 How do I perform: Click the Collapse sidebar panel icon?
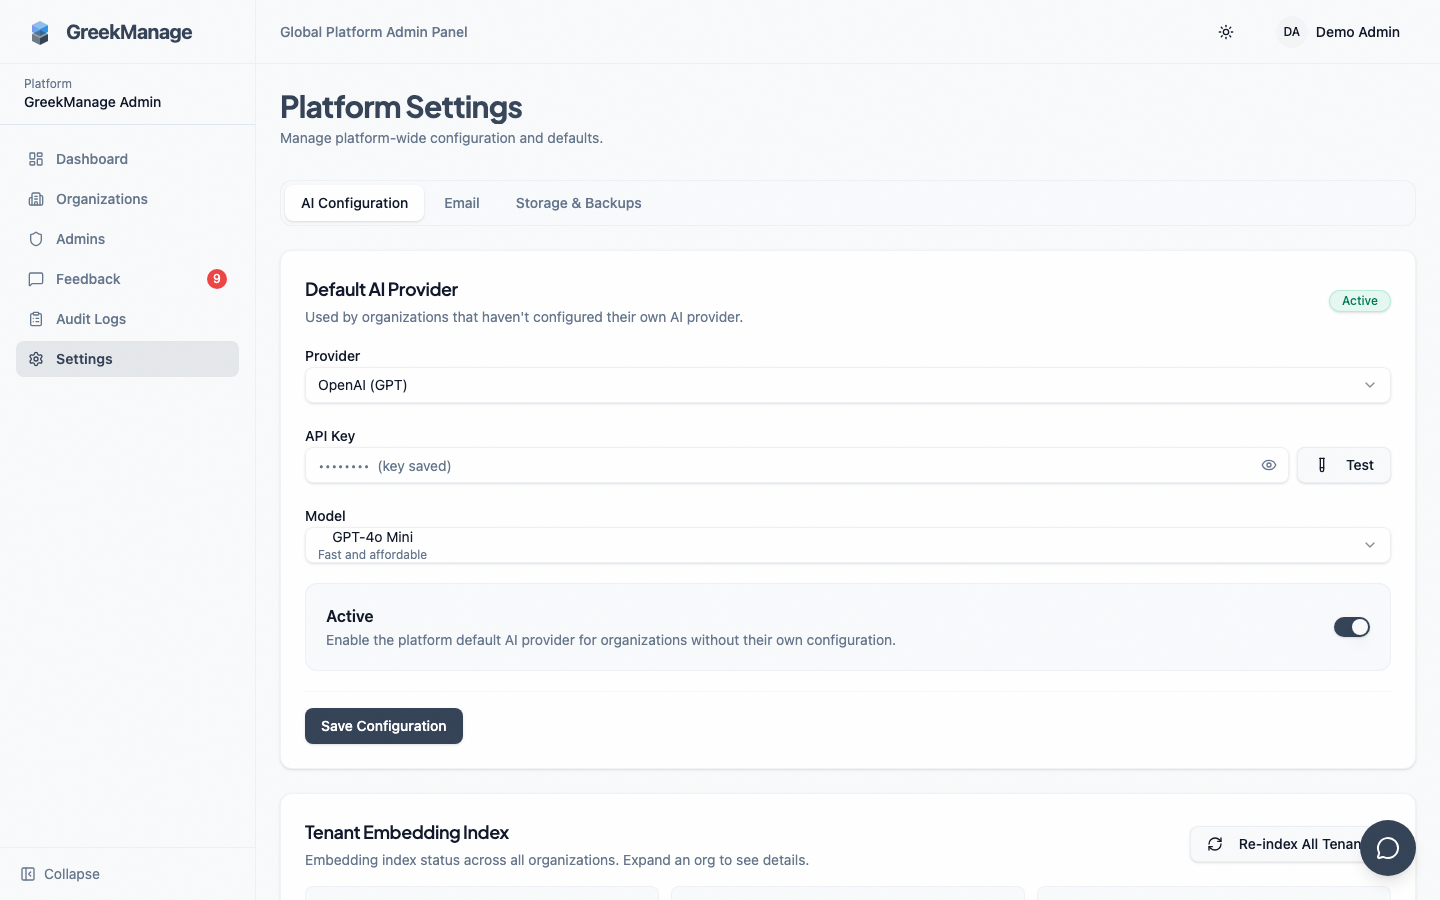click(x=28, y=874)
